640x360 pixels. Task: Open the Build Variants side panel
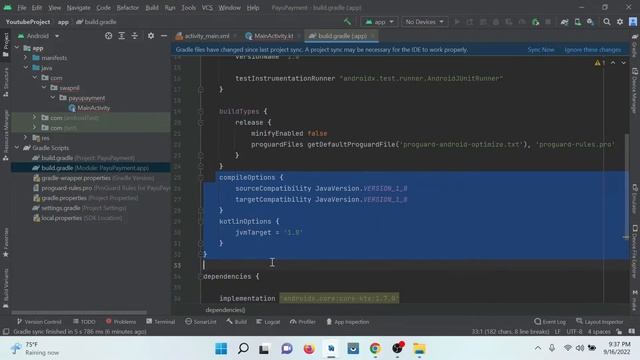point(5,288)
